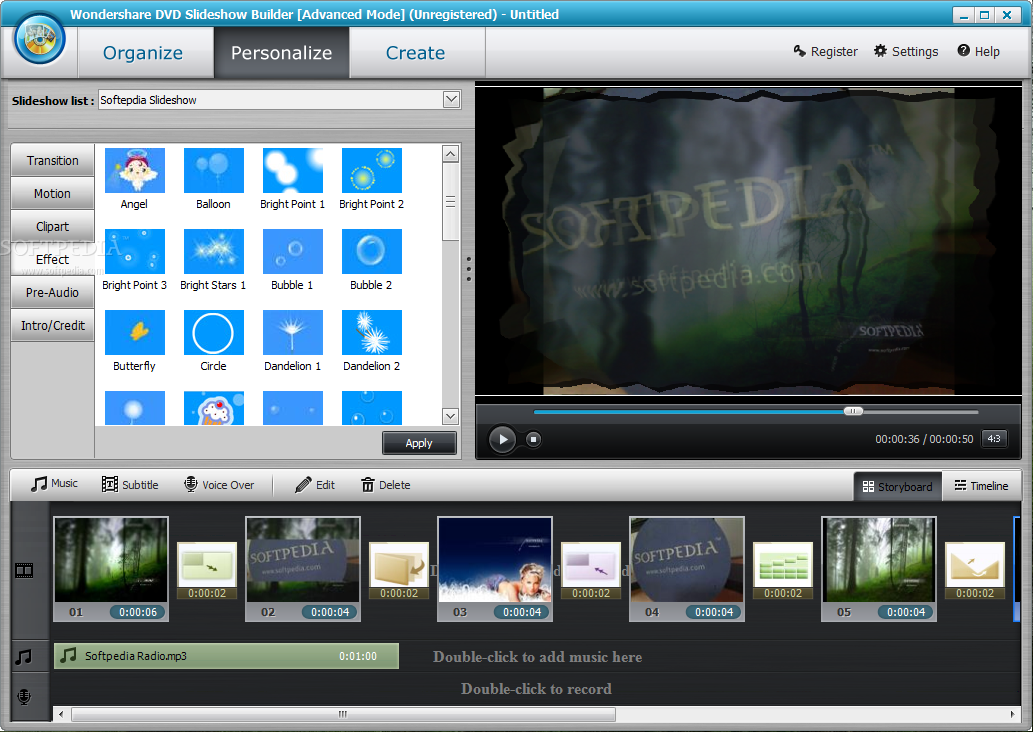Switch to the Intro/Credit category
The height and width of the screenshot is (732, 1033).
(x=53, y=325)
